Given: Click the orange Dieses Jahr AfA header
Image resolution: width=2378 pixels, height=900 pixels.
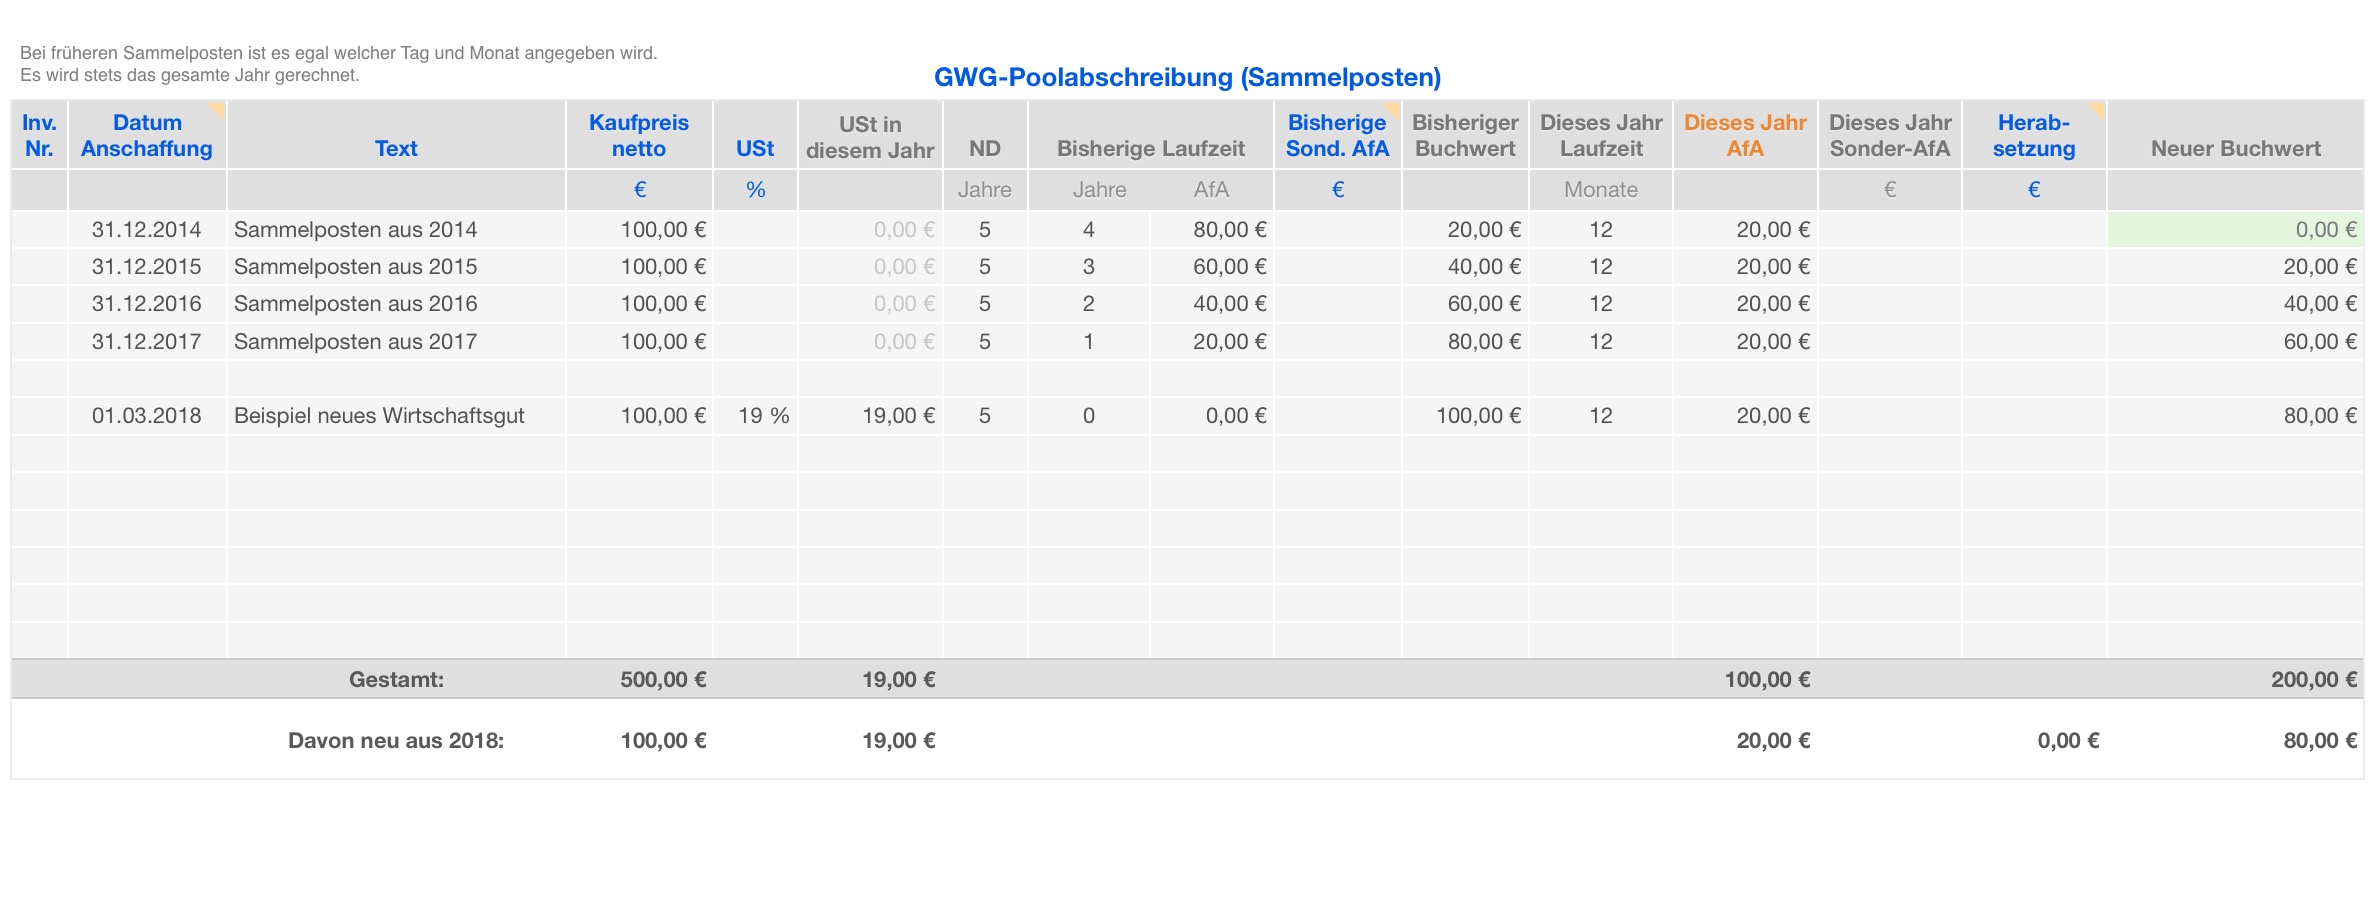Looking at the screenshot, I should 1745,136.
